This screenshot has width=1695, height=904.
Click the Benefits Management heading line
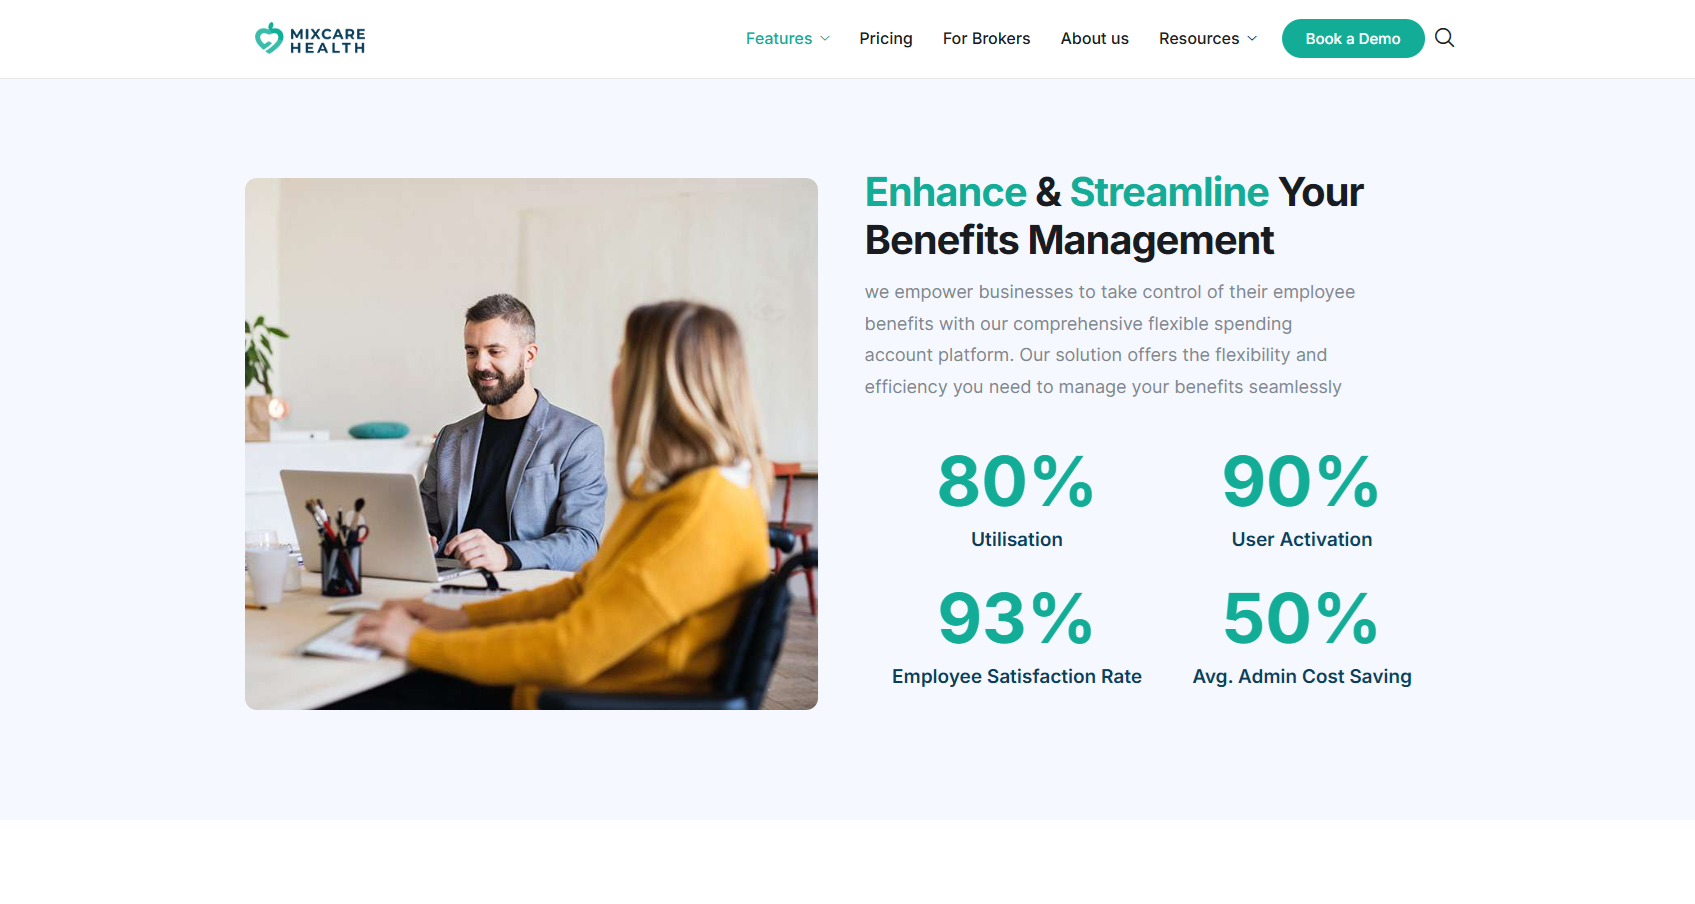click(x=1068, y=241)
